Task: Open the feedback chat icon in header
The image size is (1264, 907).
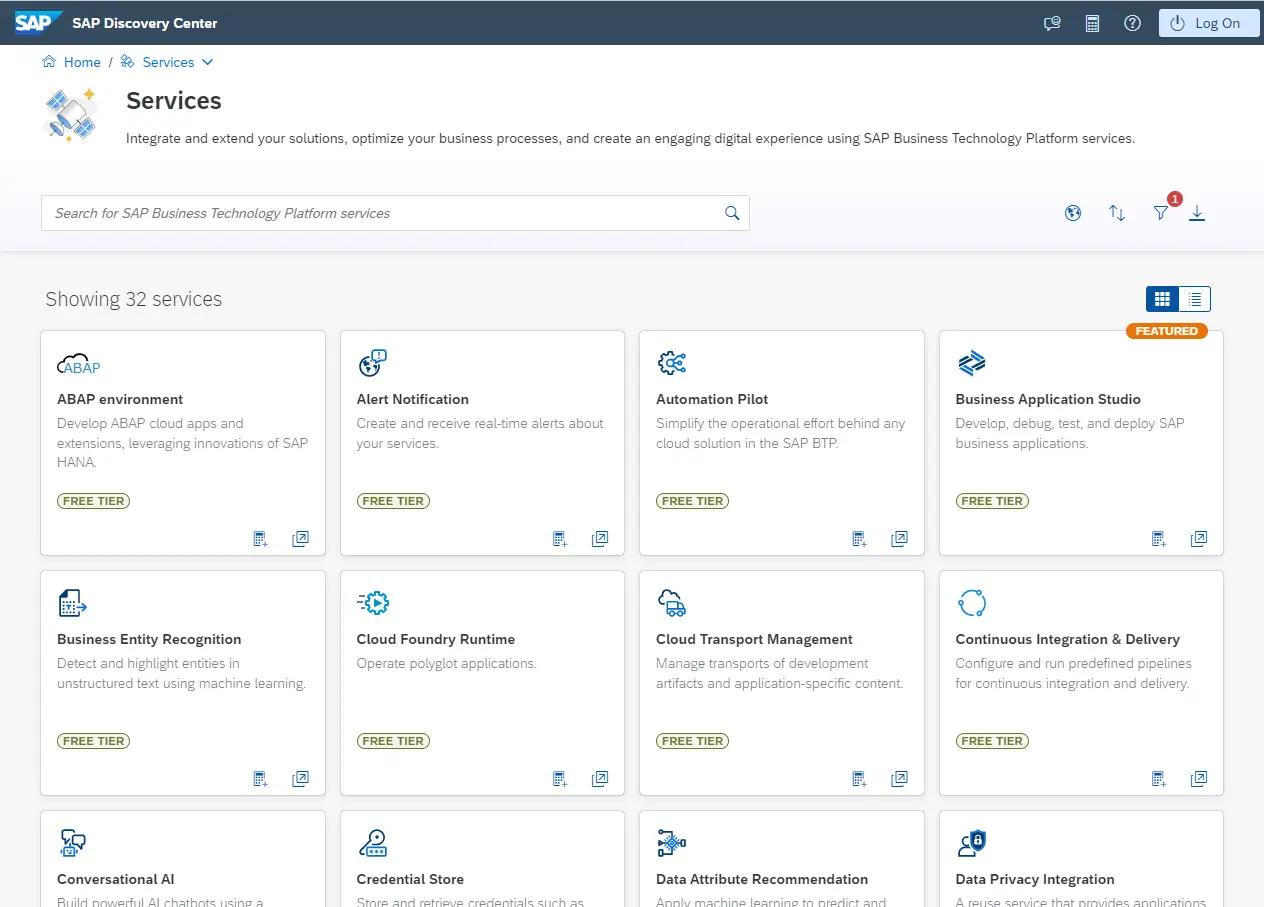Action: click(1051, 23)
